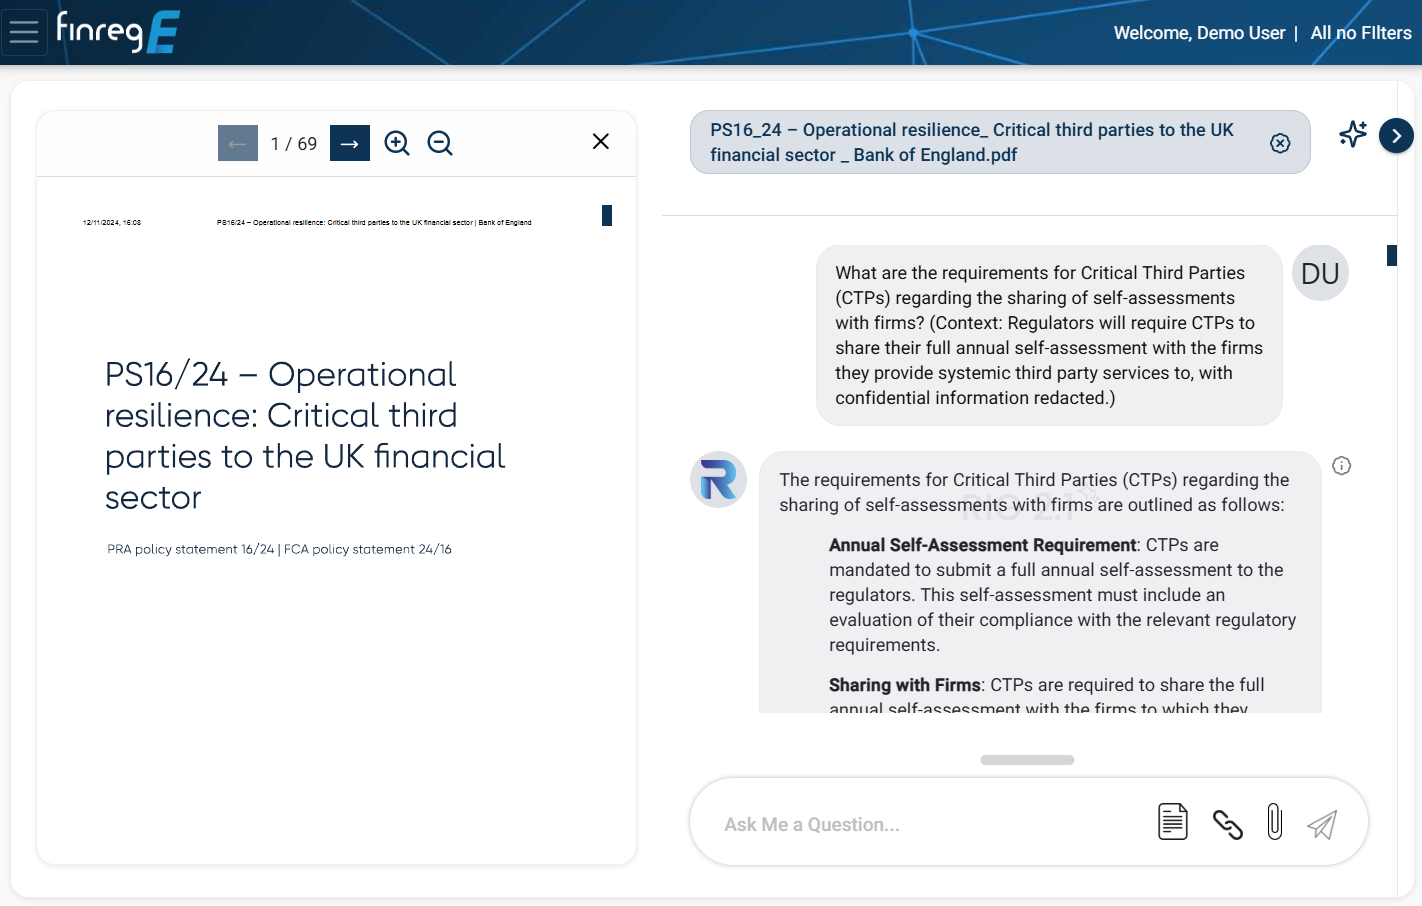
Task: Click the All no Filters link
Action: coord(1361,33)
